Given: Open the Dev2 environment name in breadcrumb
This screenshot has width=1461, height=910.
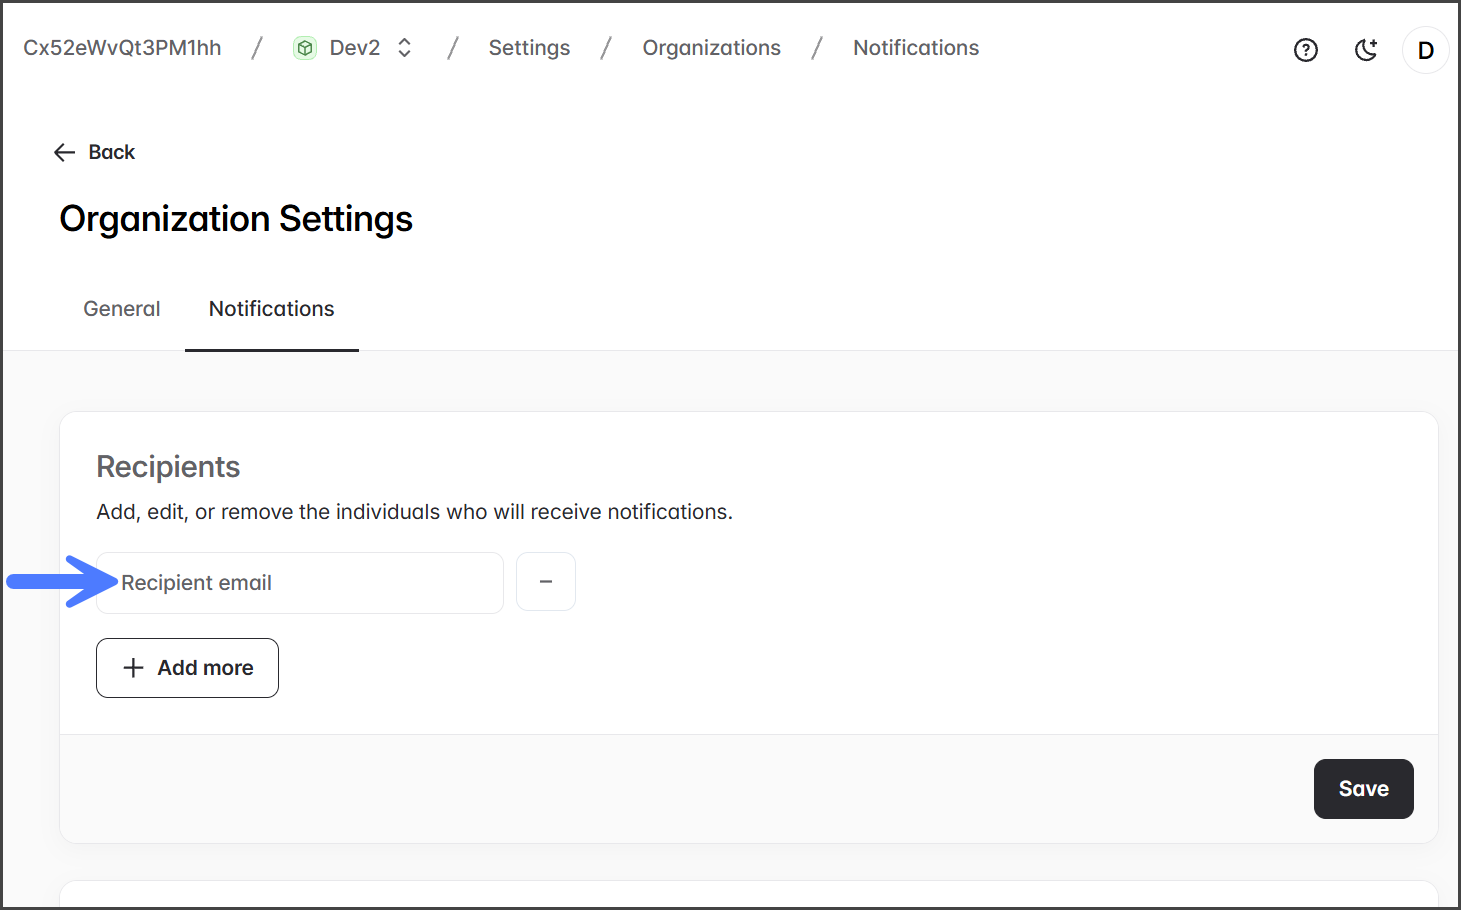Looking at the screenshot, I should [355, 48].
